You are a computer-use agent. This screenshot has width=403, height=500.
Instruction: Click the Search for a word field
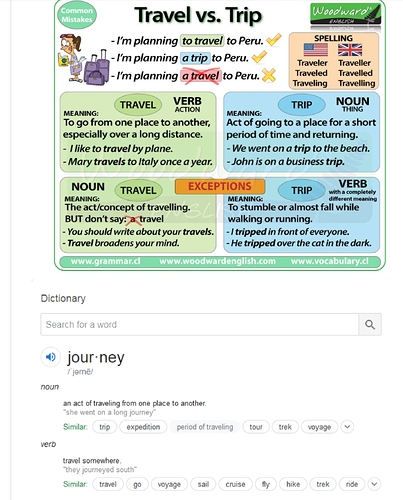[199, 324]
